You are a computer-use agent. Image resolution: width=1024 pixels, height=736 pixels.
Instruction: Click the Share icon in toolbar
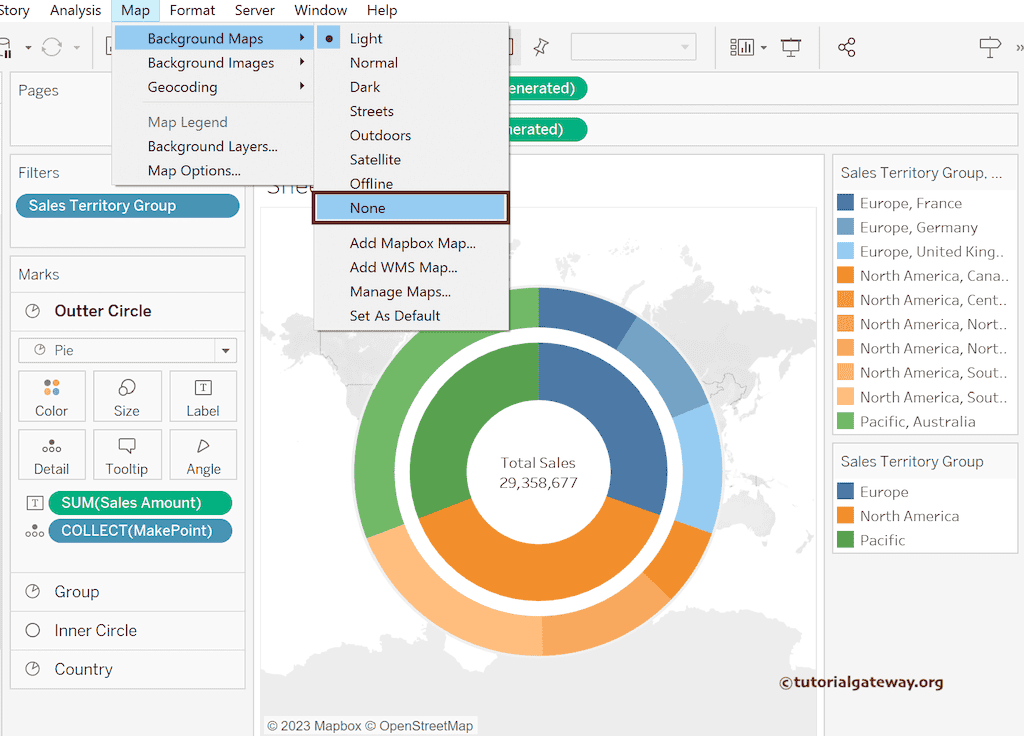[846, 47]
